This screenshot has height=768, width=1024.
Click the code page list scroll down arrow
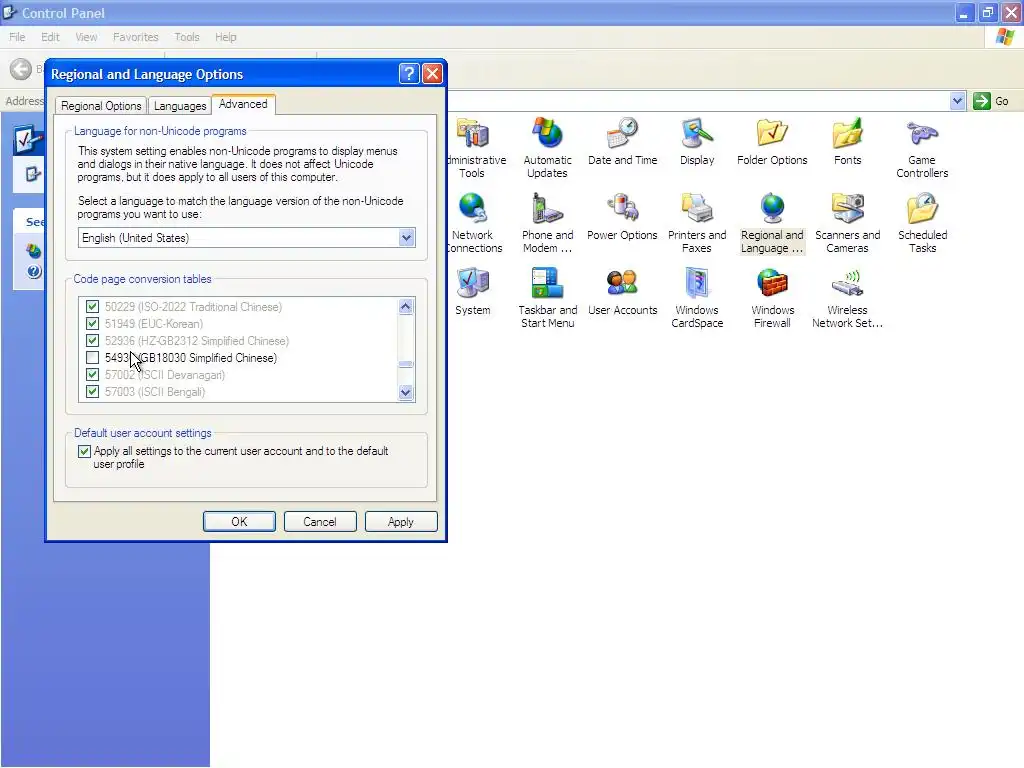coord(406,392)
